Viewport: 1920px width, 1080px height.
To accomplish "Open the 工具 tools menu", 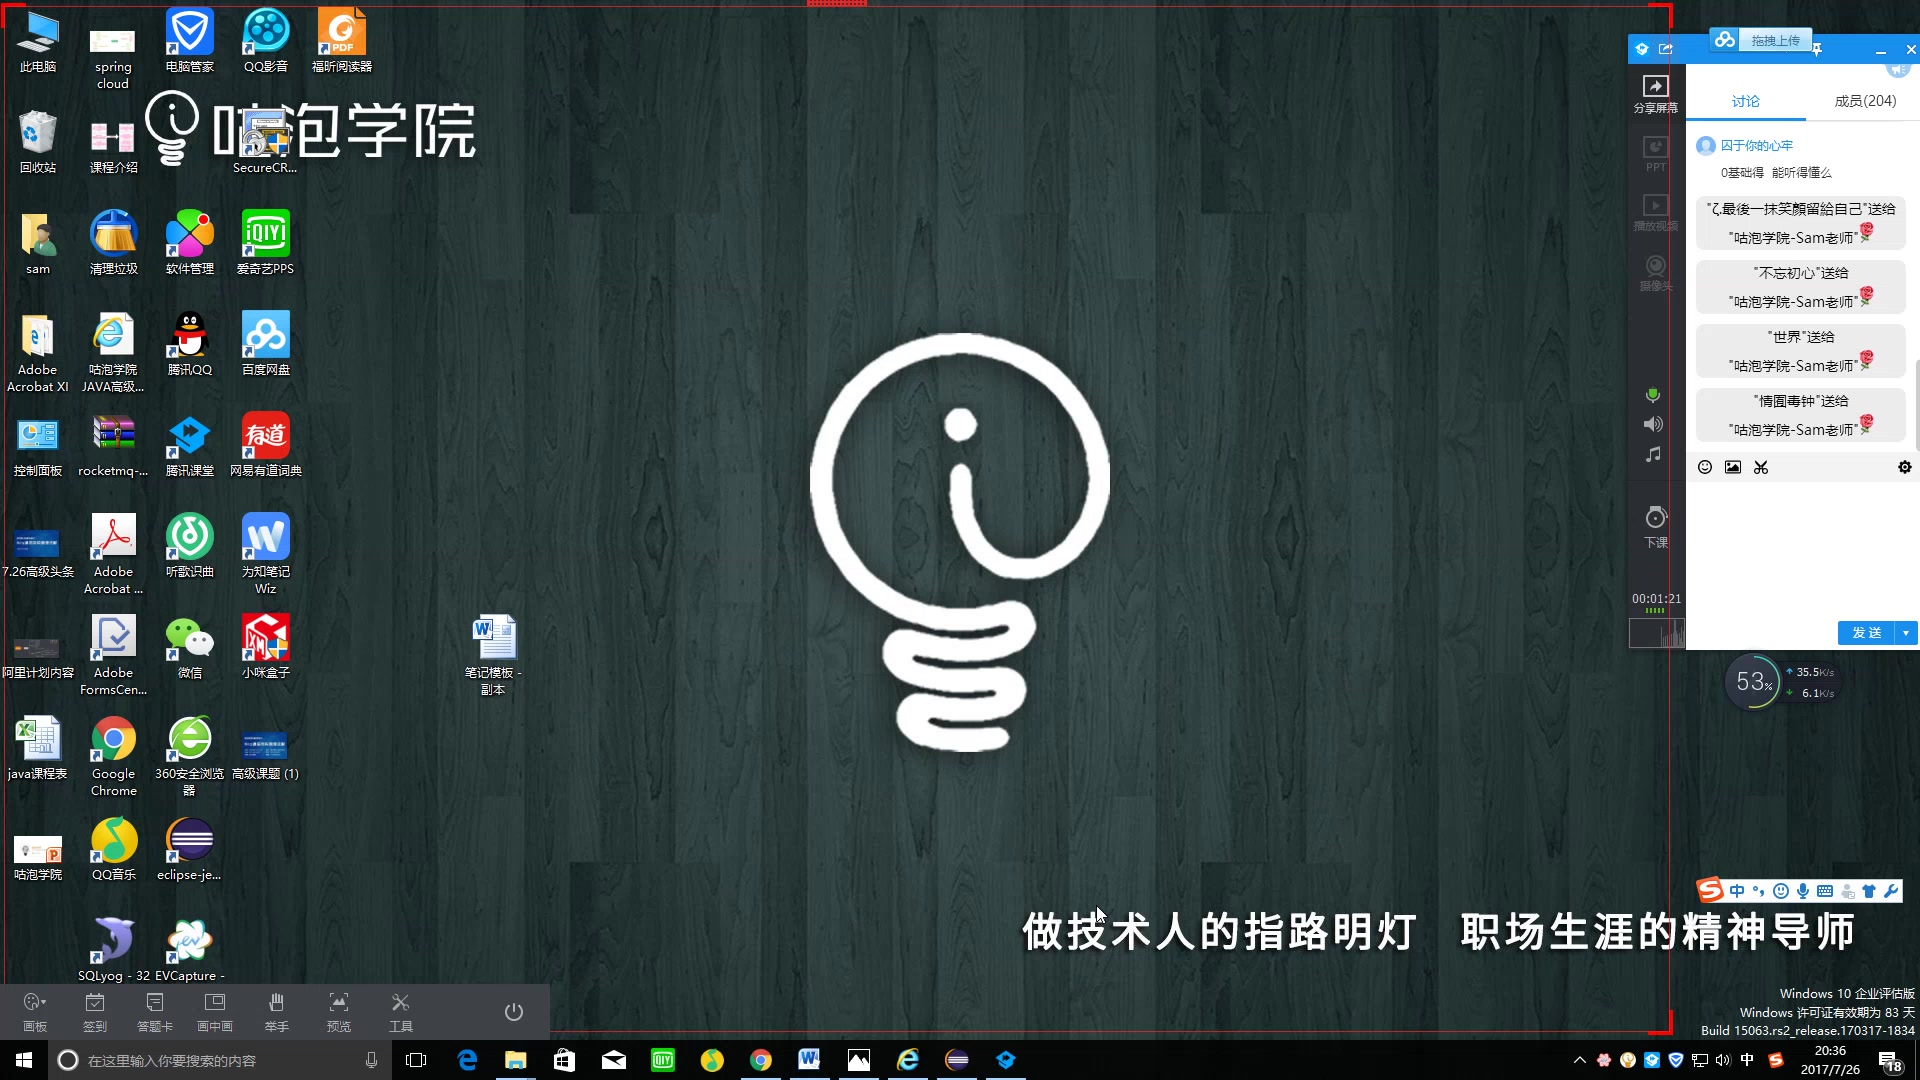I will coord(401,1012).
